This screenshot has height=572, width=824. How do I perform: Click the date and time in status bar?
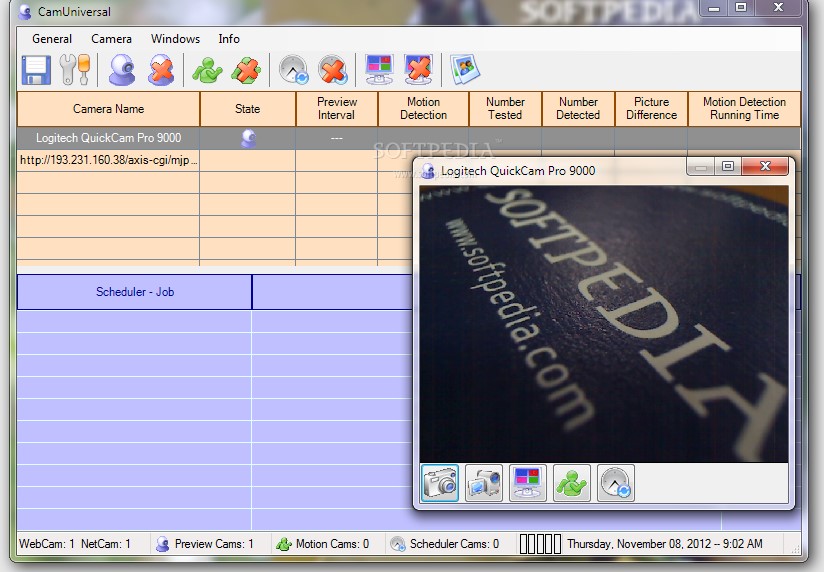coord(665,544)
